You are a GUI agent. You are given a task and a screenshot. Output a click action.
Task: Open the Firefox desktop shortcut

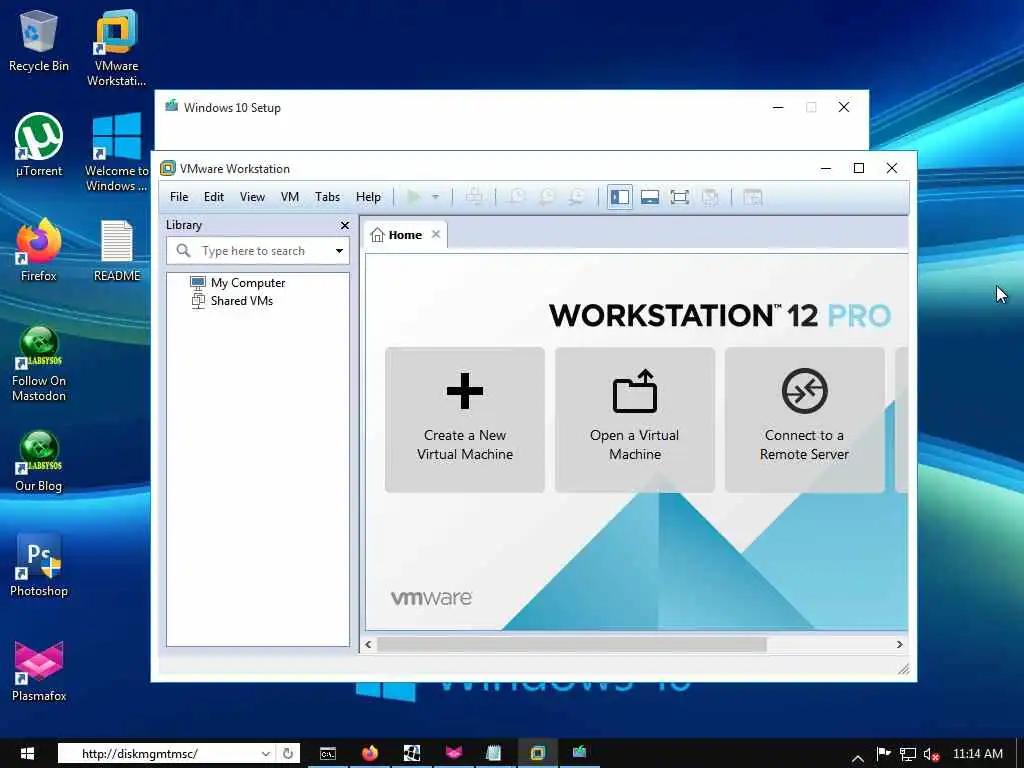point(39,251)
